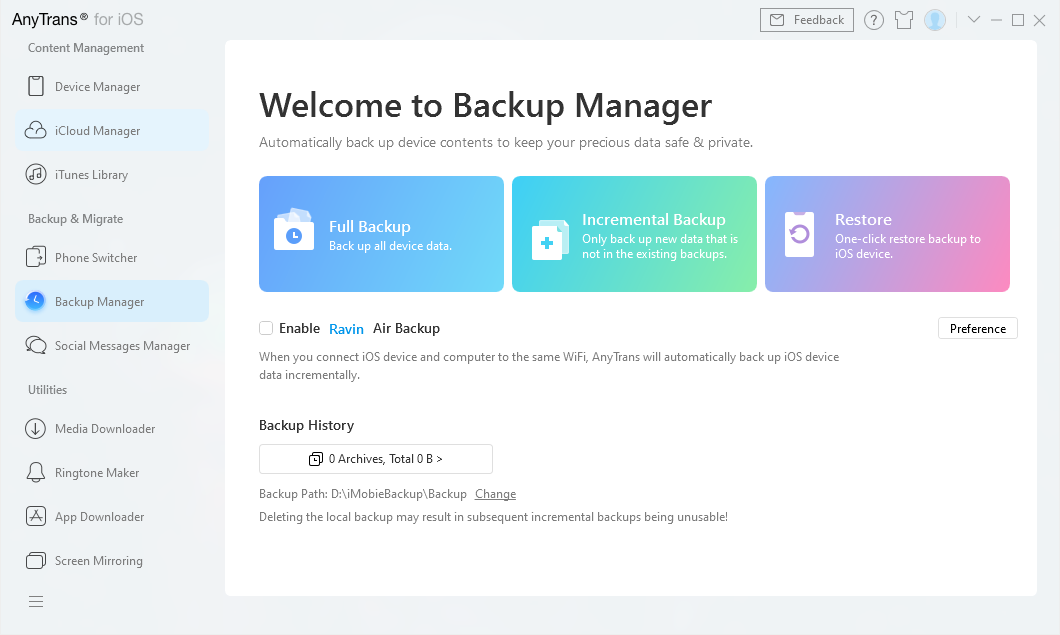
Task: Select the iTunes Library music icon
Action: pyautogui.click(x=36, y=175)
